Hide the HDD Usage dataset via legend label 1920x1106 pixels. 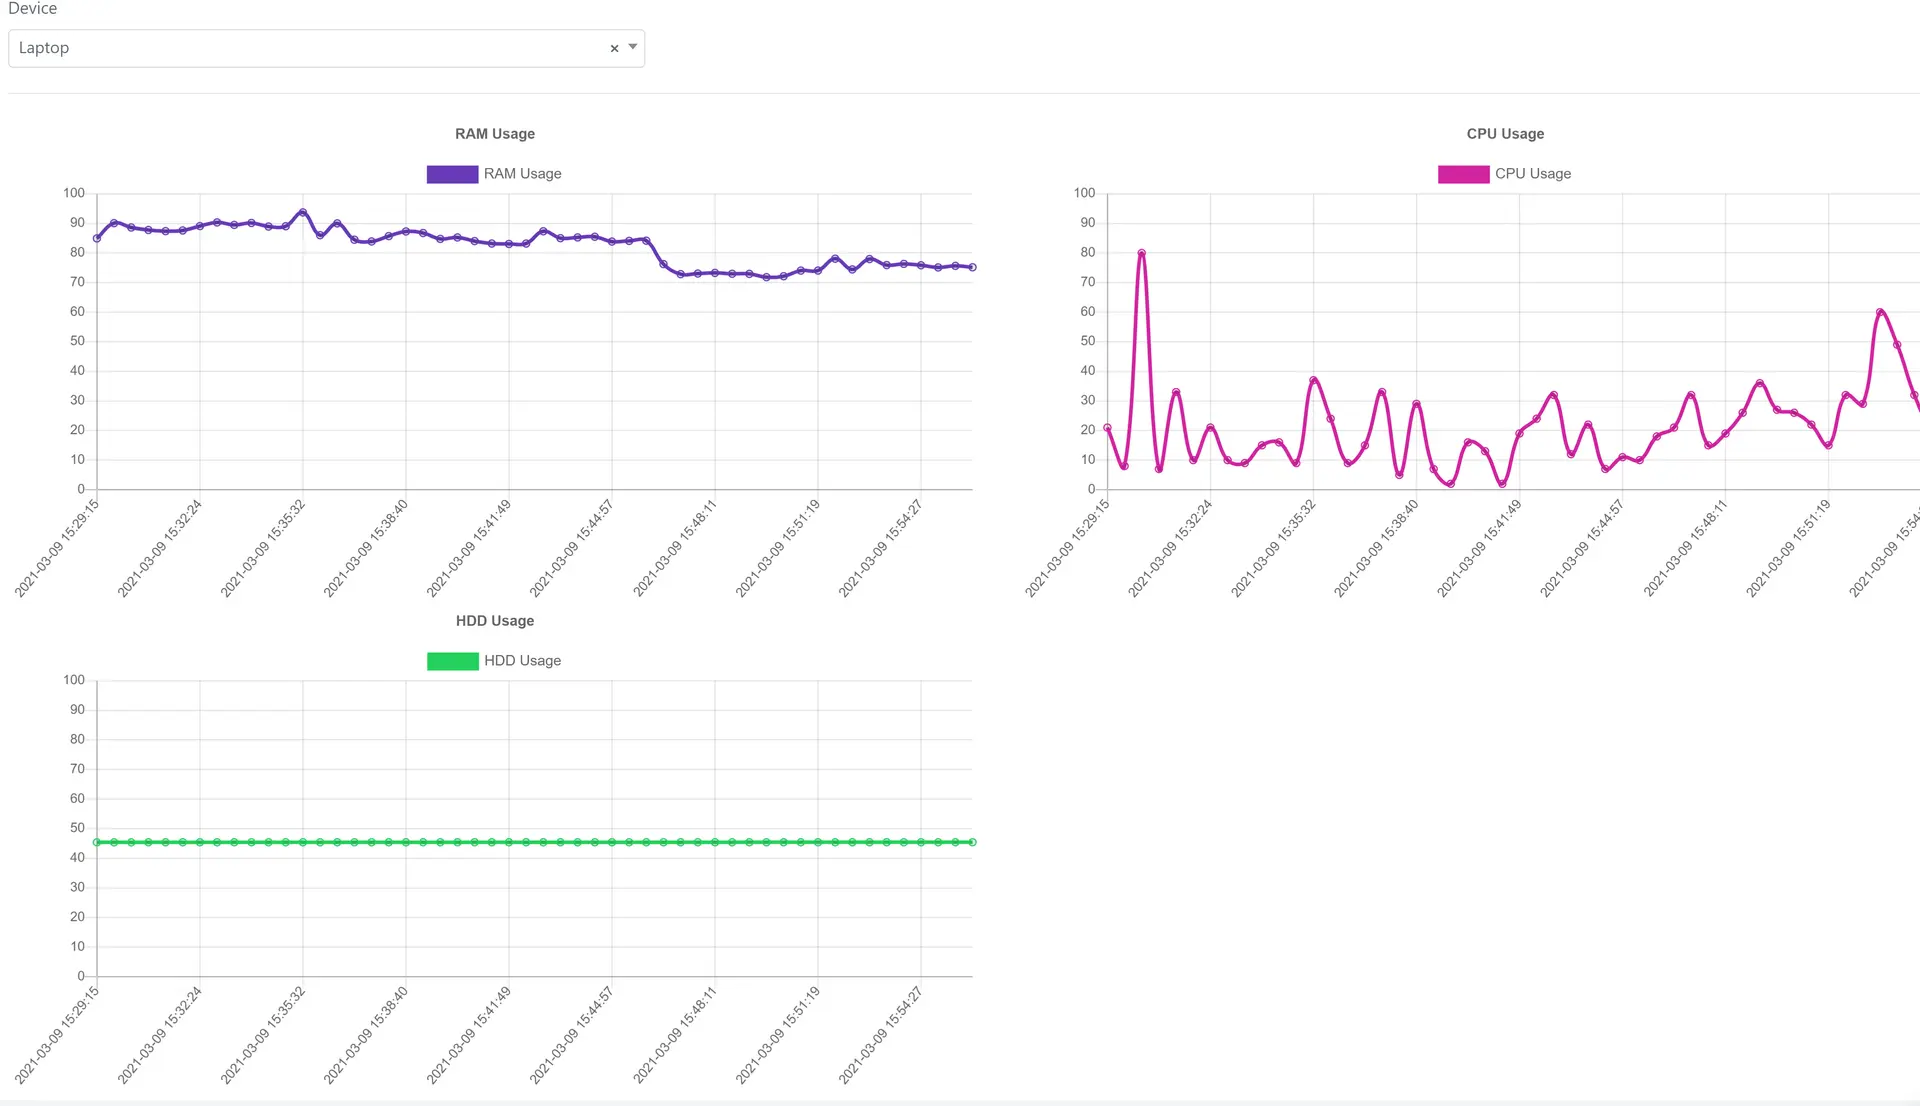click(522, 661)
